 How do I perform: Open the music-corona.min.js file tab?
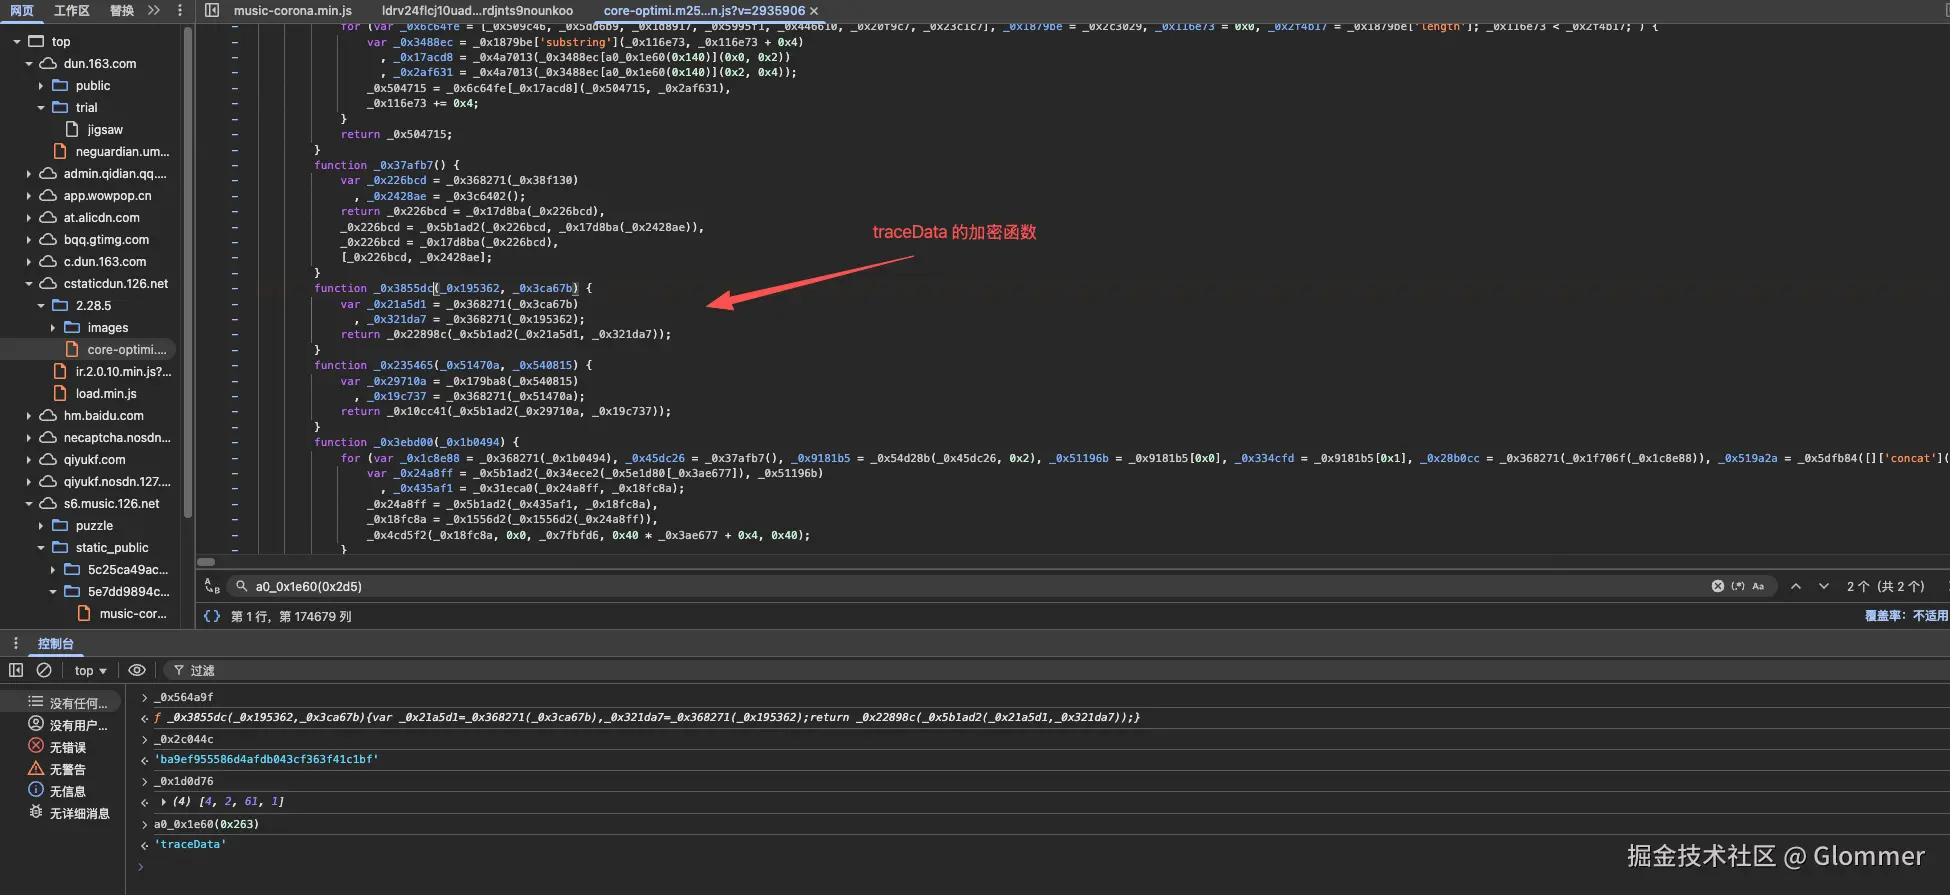(x=292, y=10)
